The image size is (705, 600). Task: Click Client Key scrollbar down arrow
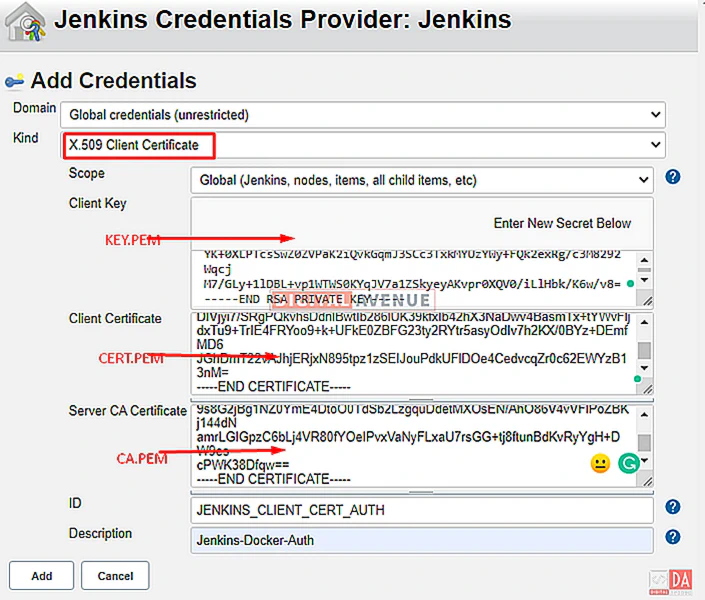pyautogui.click(x=644, y=280)
